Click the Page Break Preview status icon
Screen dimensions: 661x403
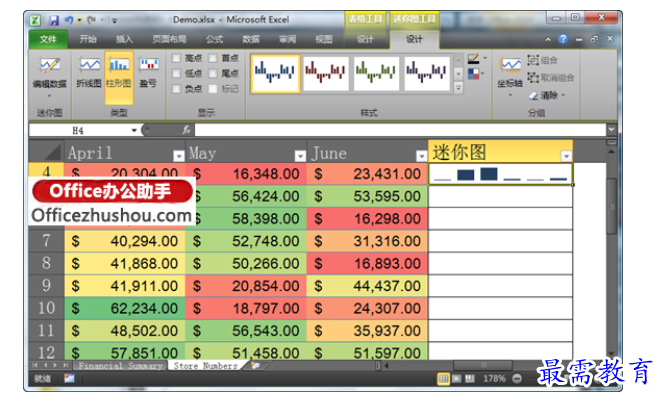470,379
